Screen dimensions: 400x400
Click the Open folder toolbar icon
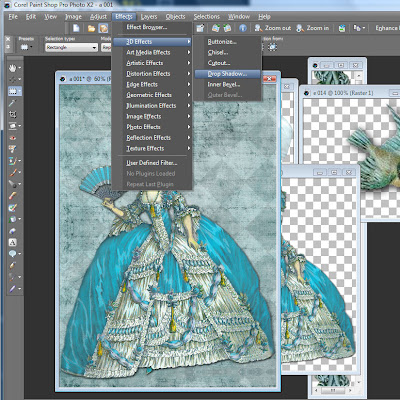point(91,28)
